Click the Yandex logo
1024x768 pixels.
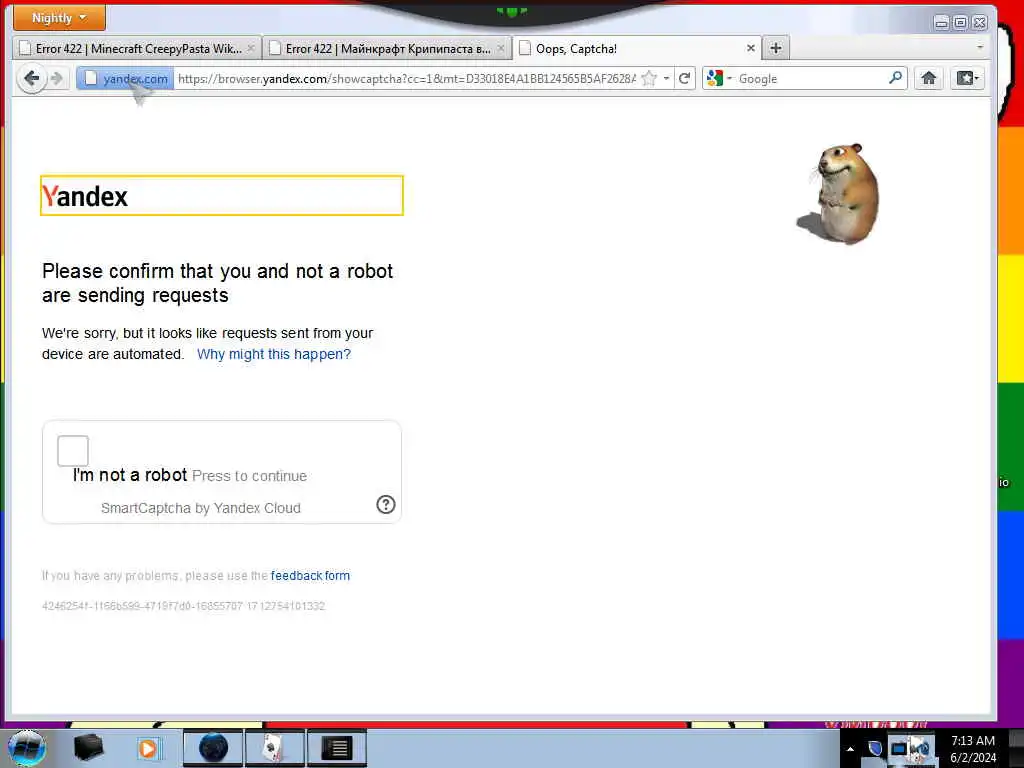pyautogui.click(x=85, y=197)
